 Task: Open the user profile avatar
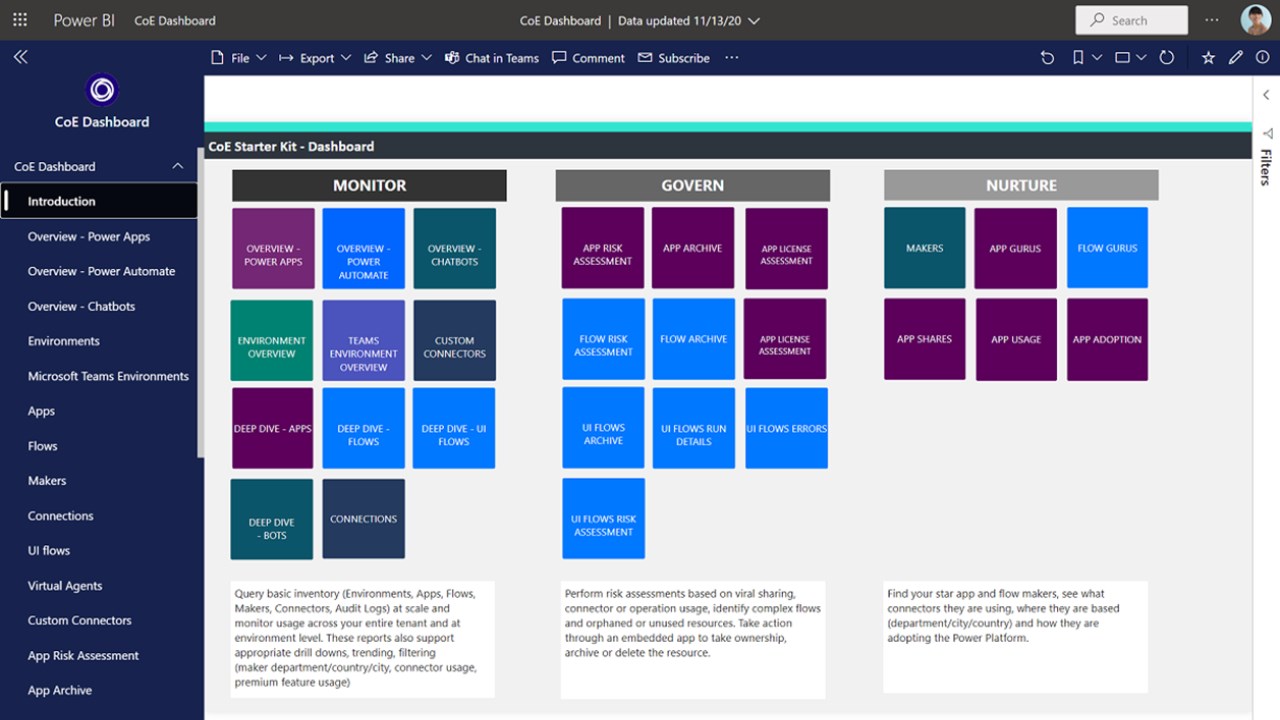click(1256, 20)
